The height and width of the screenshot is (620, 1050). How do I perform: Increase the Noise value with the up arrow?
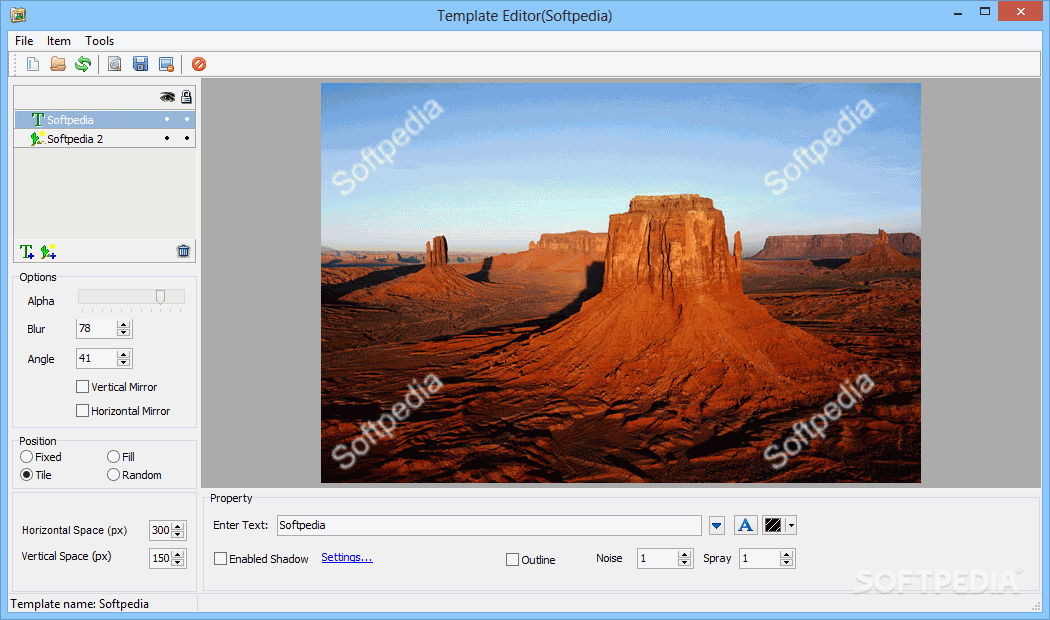(684, 554)
